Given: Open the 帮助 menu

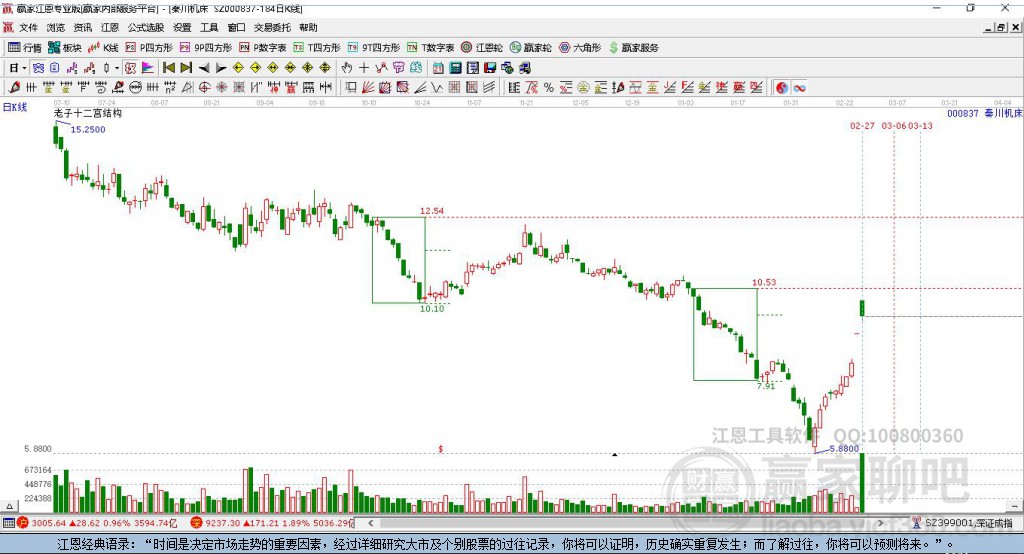Looking at the screenshot, I should coord(308,27).
